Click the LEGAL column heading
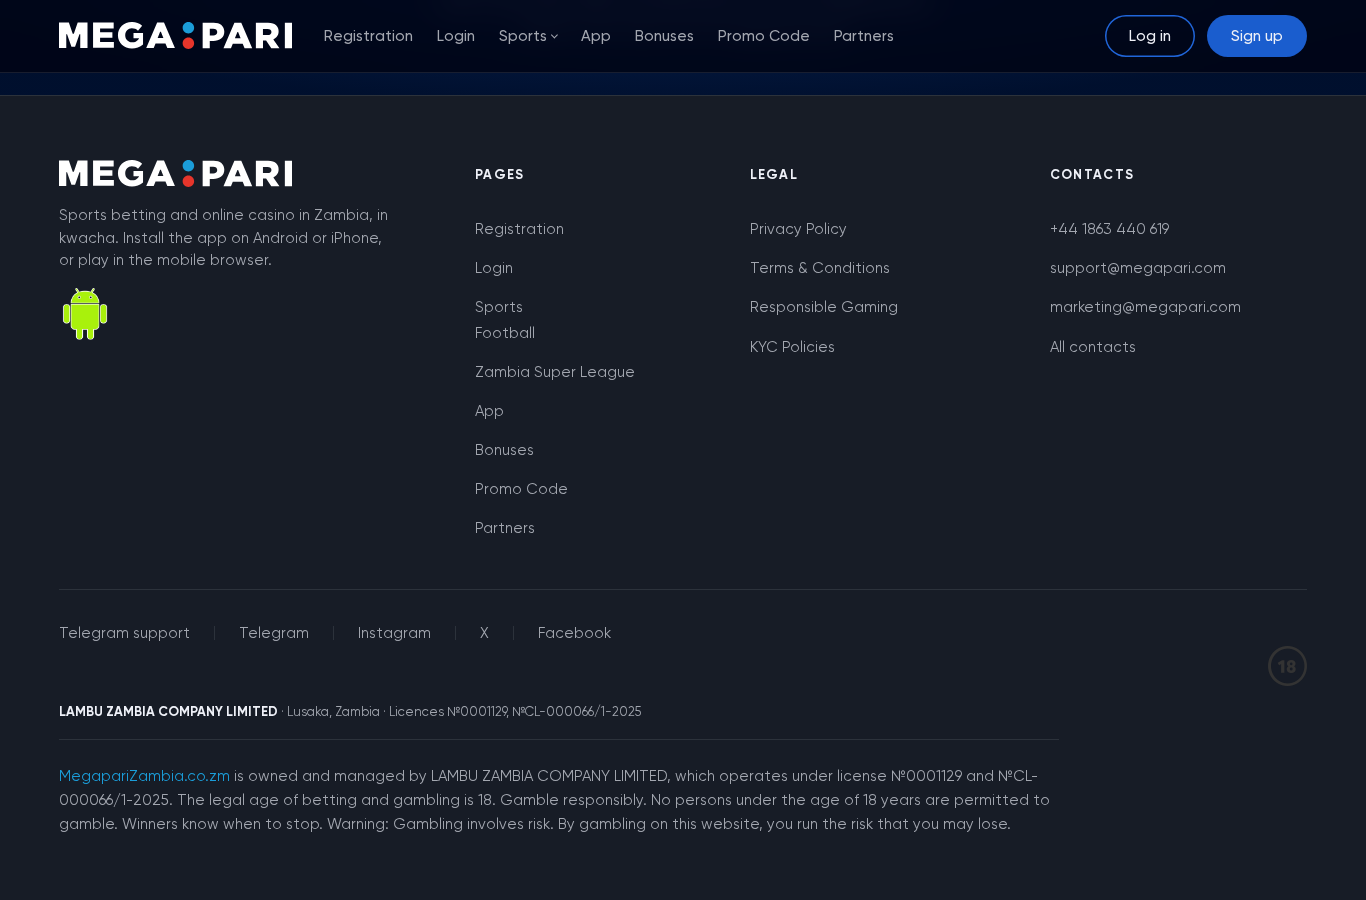Screen dimensions: 1366x900 pyautogui.click(x=774, y=174)
